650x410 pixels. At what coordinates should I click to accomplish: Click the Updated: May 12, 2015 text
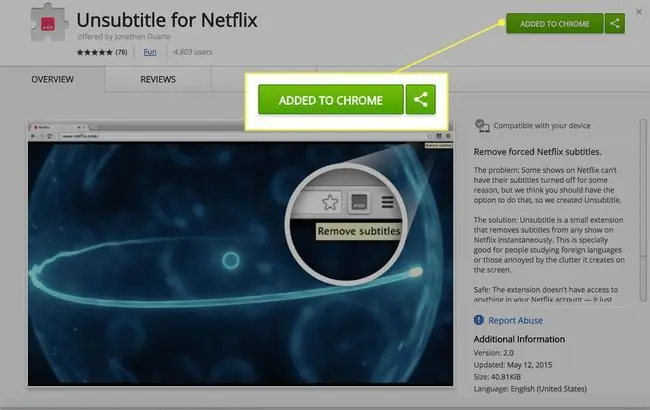(513, 365)
